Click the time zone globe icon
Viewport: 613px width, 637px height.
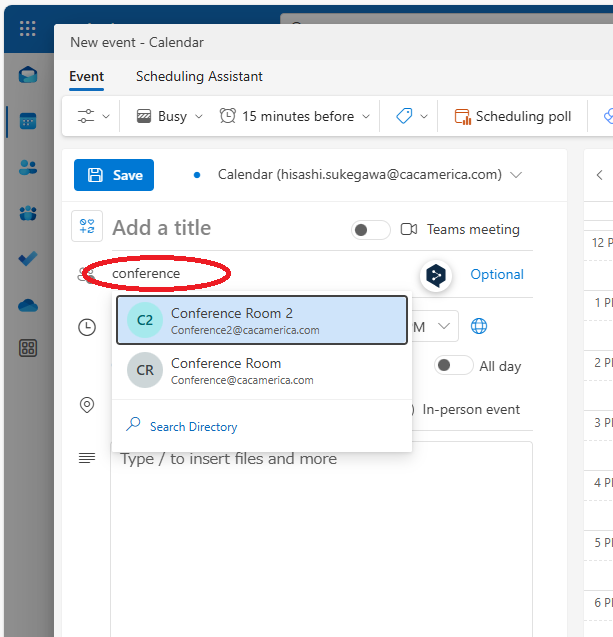479,326
